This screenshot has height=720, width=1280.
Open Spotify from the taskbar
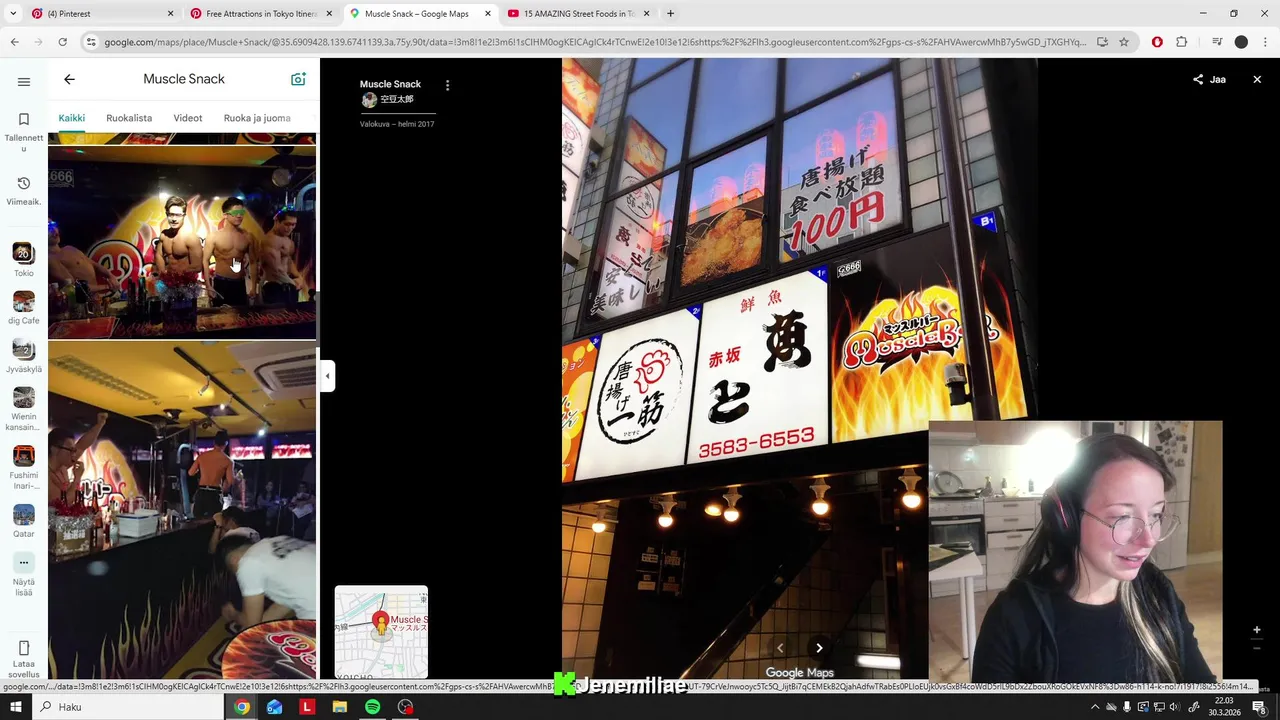372,707
